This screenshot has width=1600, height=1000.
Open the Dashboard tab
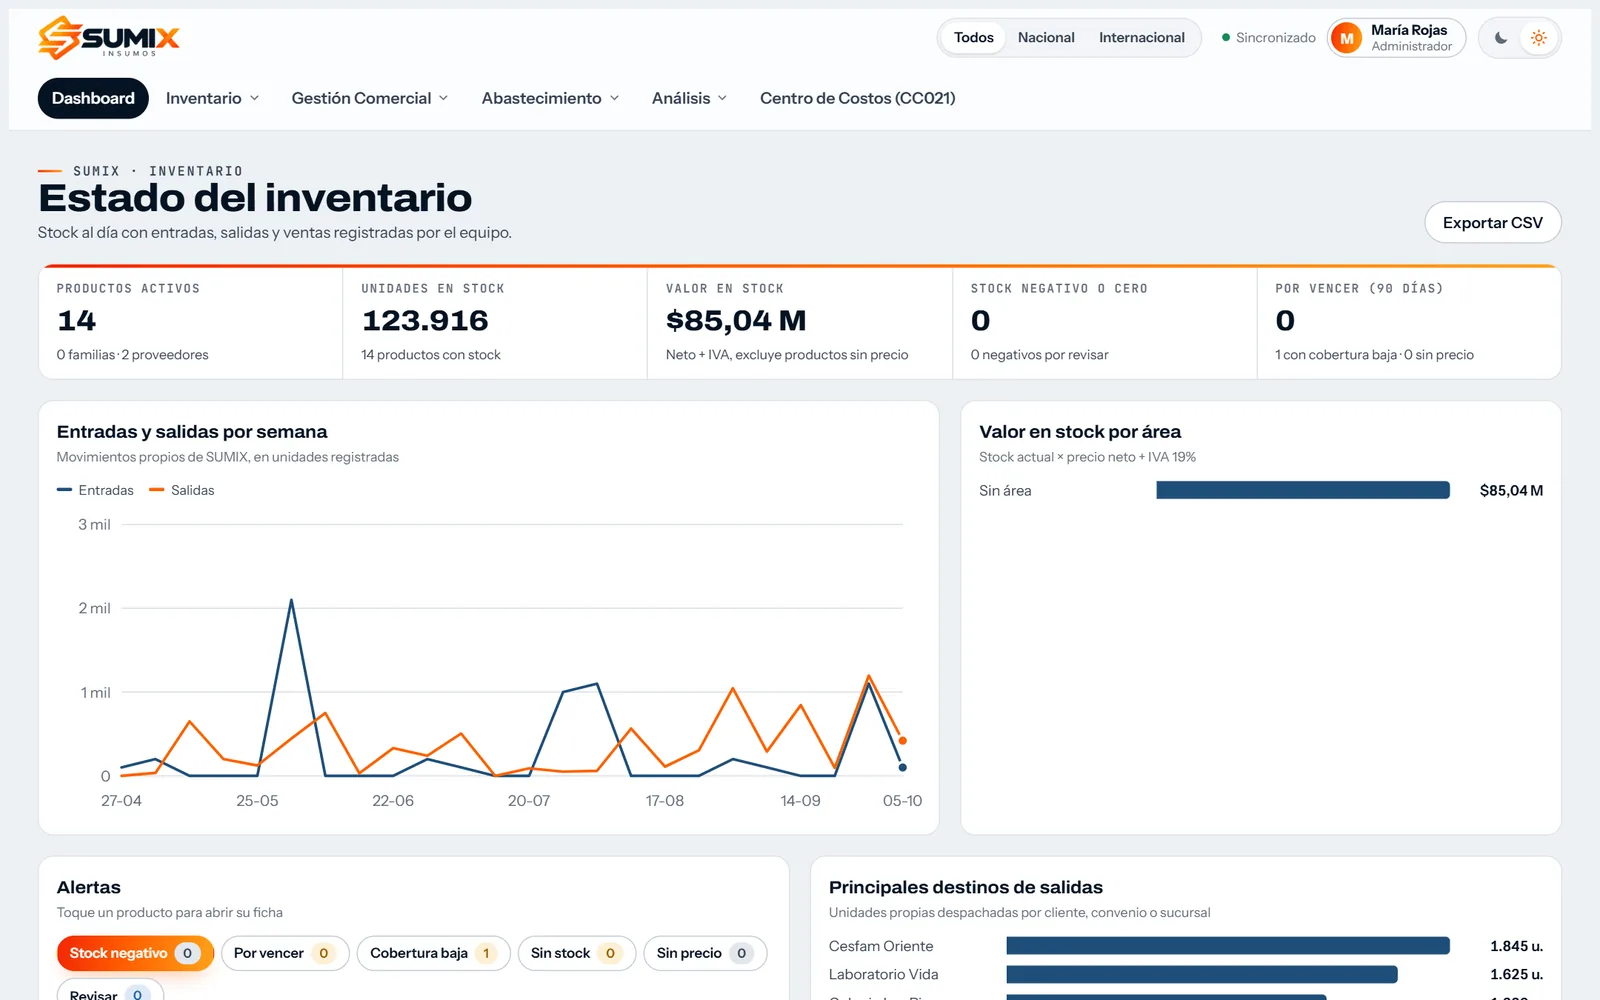[93, 98]
